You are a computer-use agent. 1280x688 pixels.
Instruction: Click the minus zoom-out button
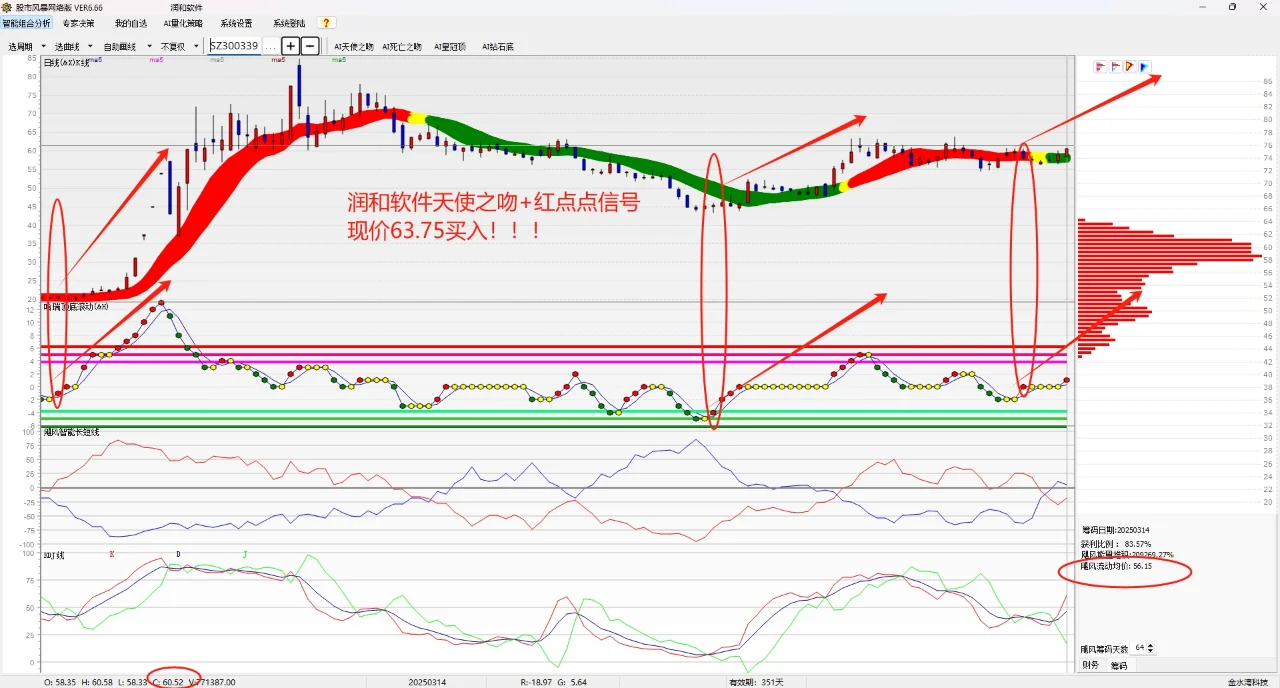[x=310, y=46]
